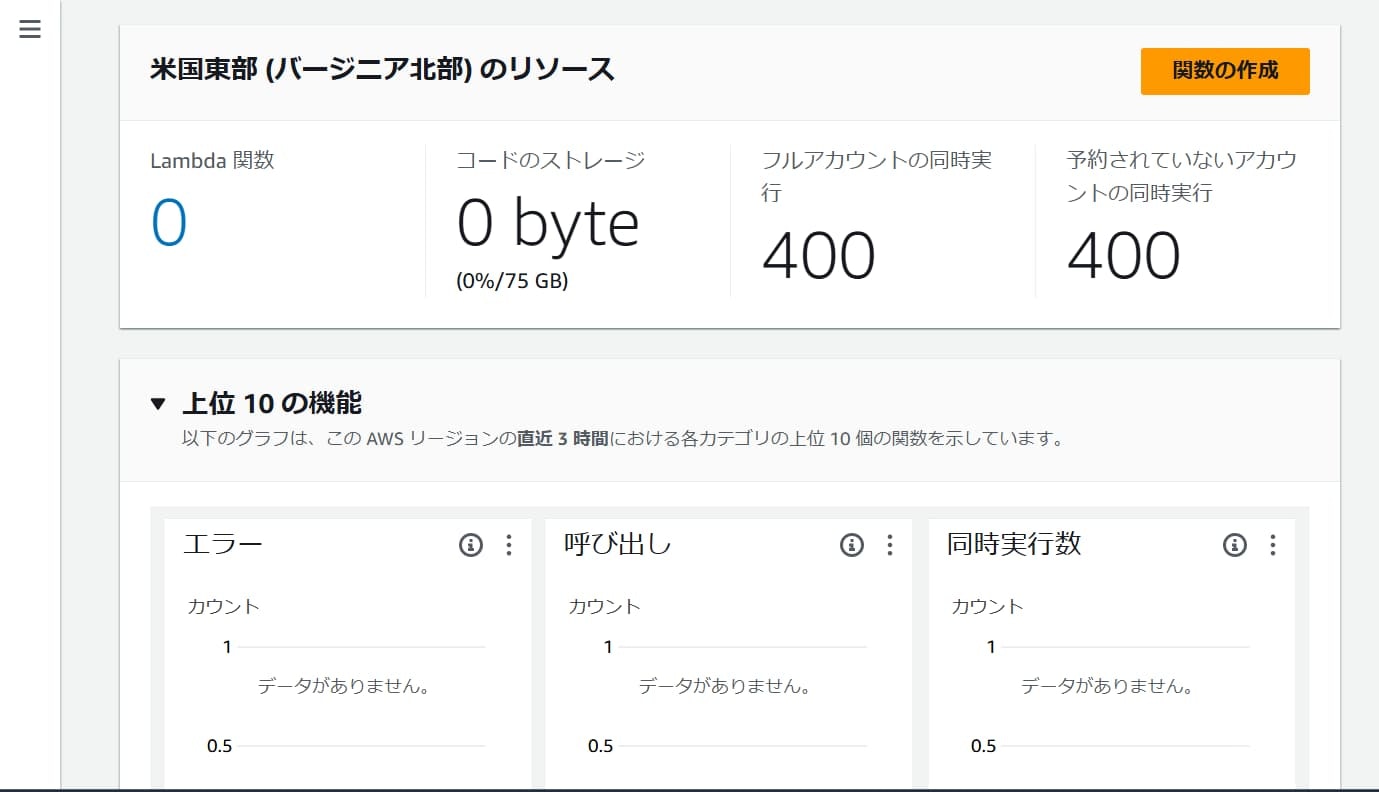
Task: Open the Lambda 関数 count link showing 0
Action: tap(169, 222)
